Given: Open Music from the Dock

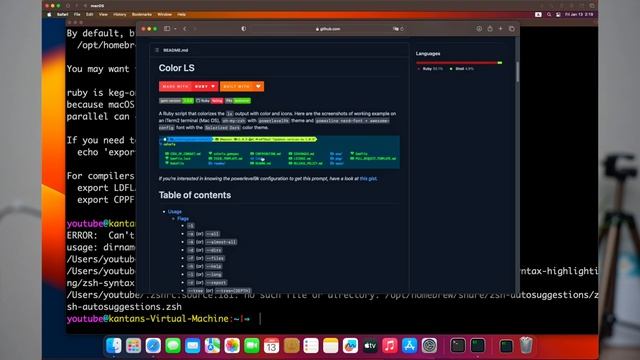Looking at the screenshot, I should click(x=390, y=346).
